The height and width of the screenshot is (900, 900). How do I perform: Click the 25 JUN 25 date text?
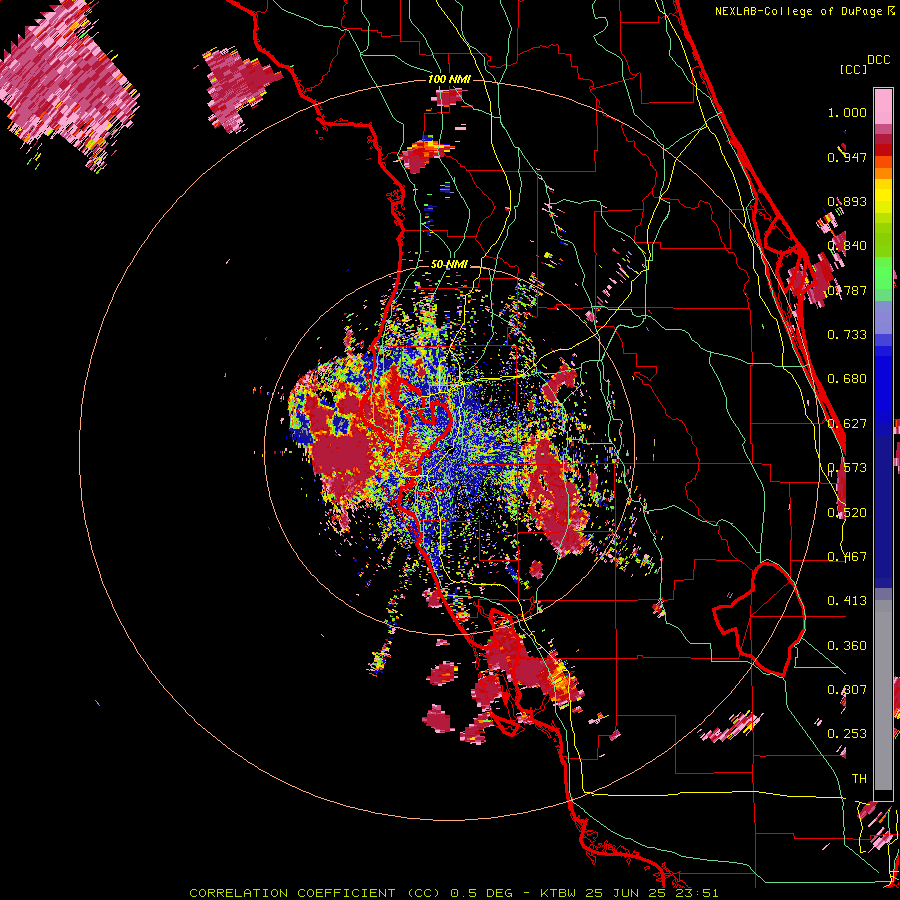(x=625, y=893)
